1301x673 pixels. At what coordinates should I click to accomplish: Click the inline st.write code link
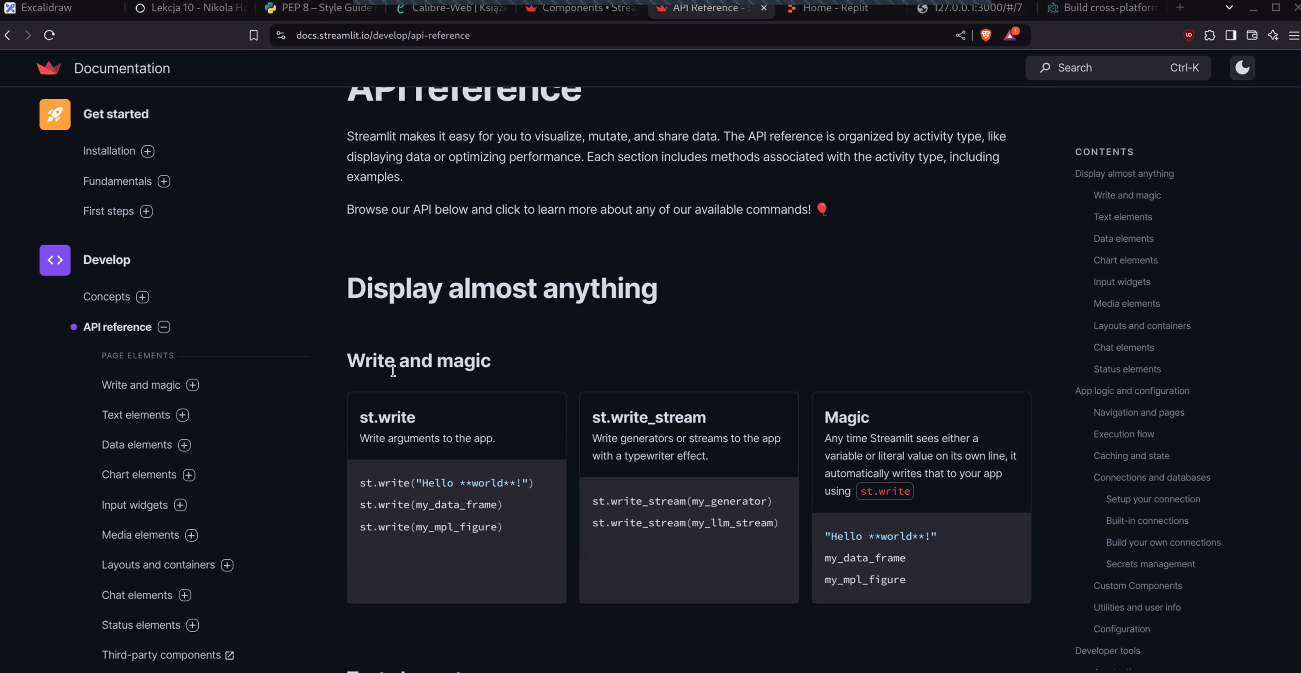[885, 491]
